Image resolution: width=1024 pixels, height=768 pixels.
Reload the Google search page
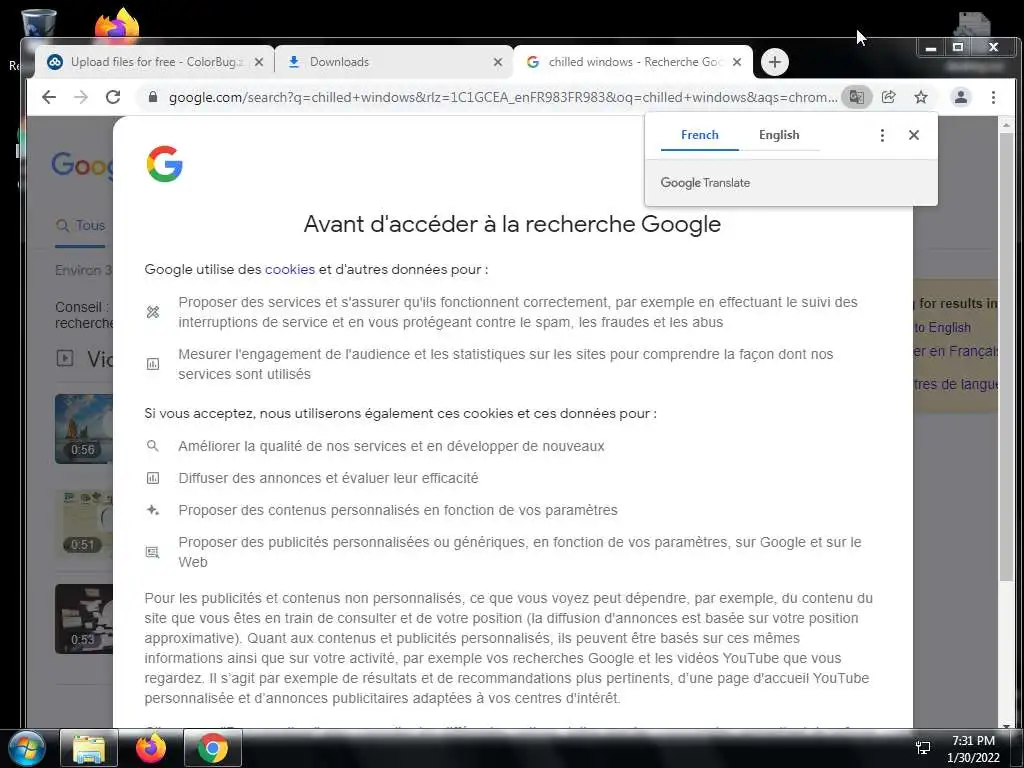113,97
